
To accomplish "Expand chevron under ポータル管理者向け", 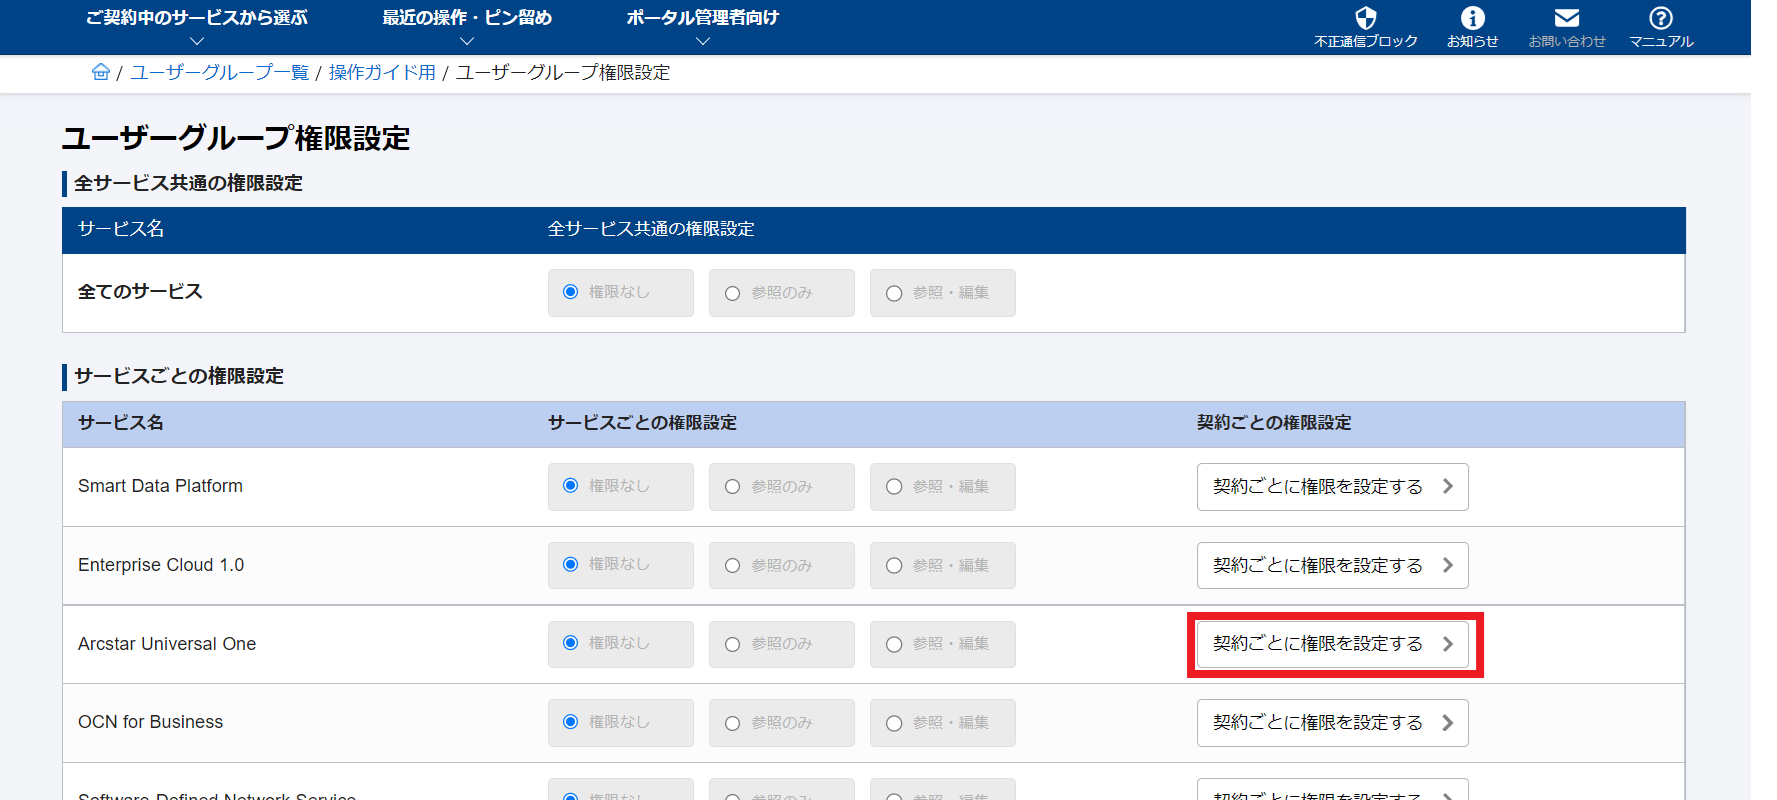I will (x=702, y=41).
